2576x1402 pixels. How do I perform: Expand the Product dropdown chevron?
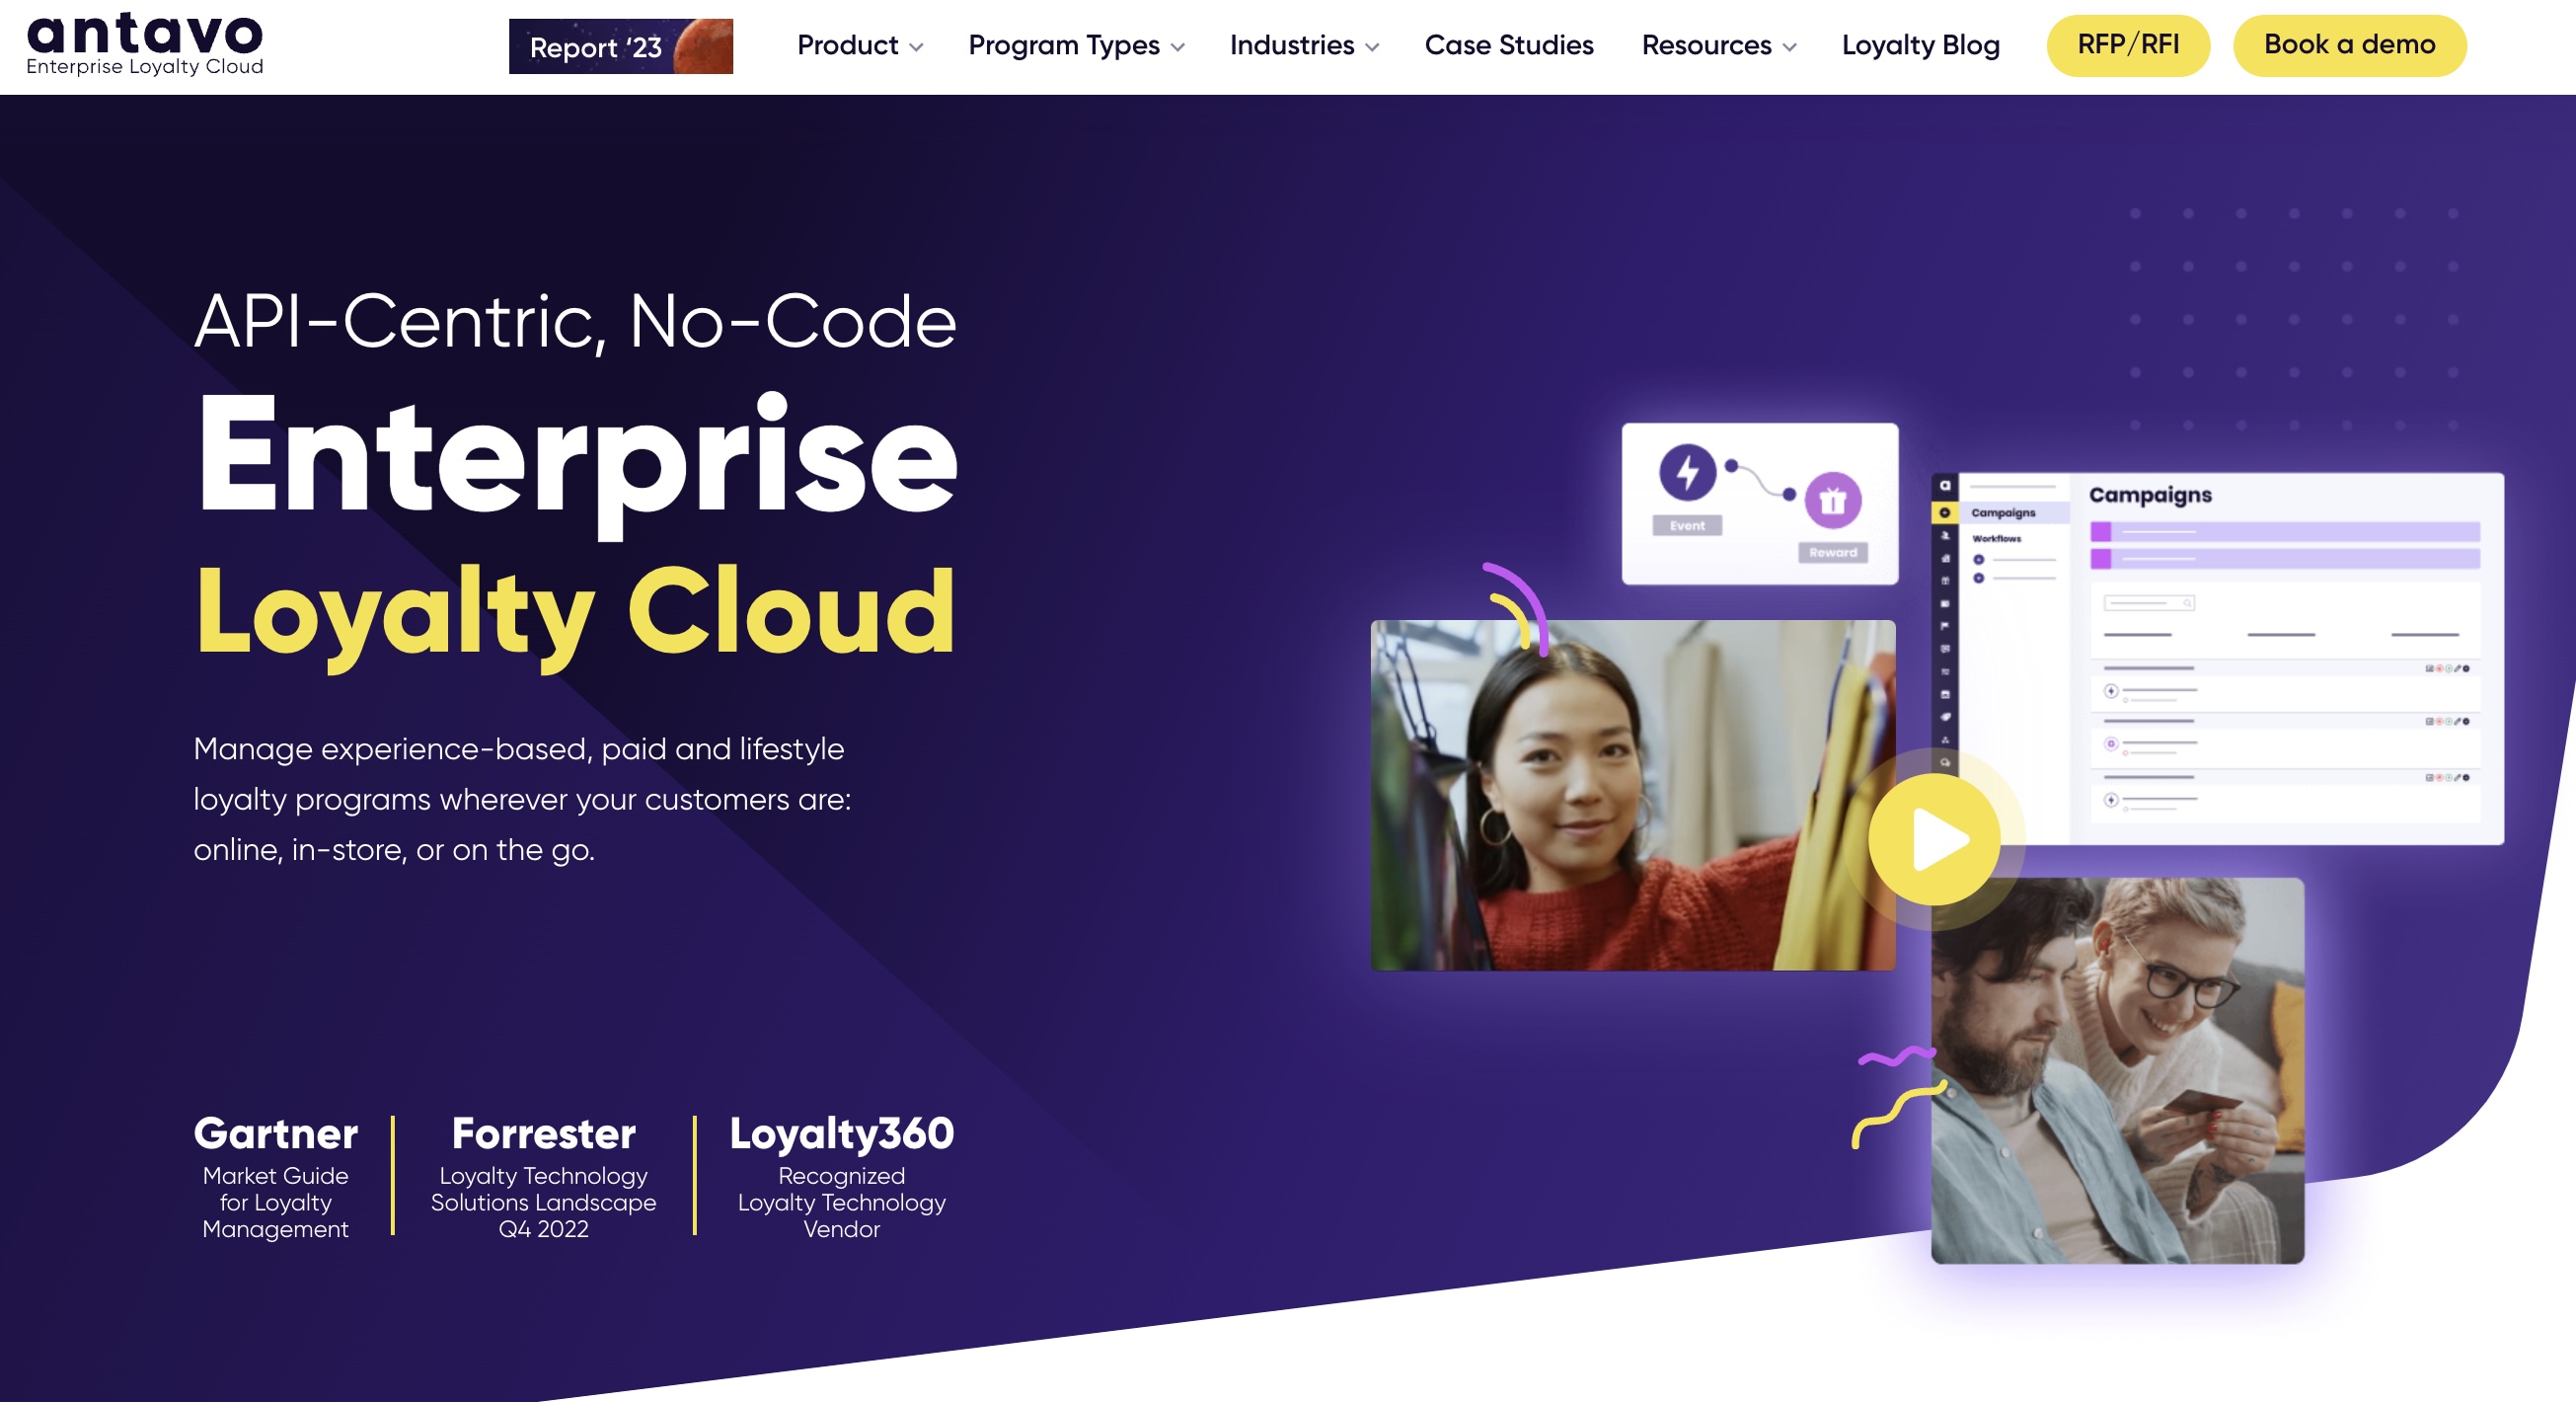click(x=916, y=47)
